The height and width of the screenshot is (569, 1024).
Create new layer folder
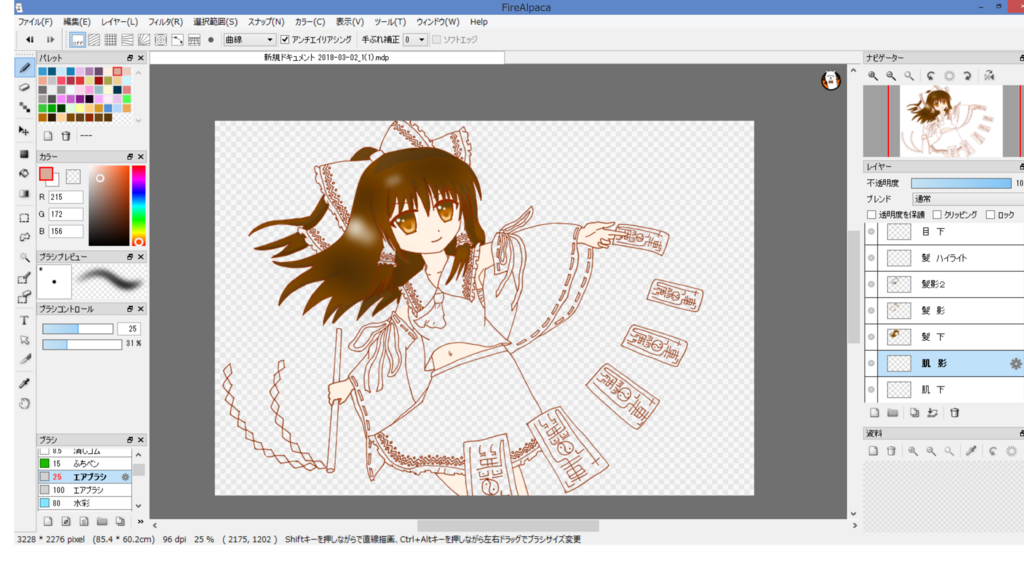coord(893,413)
